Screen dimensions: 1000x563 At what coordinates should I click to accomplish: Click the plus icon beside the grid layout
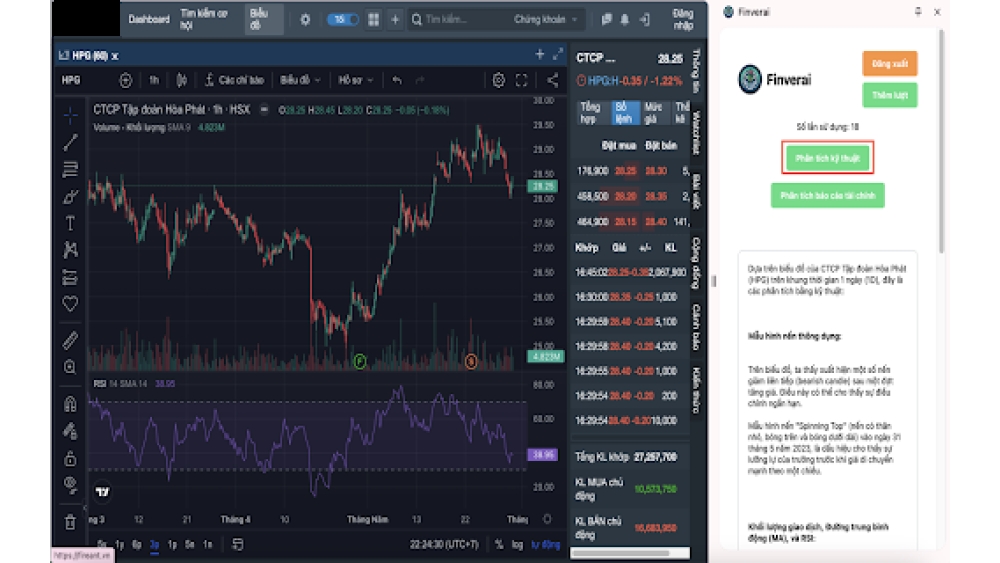pos(395,20)
